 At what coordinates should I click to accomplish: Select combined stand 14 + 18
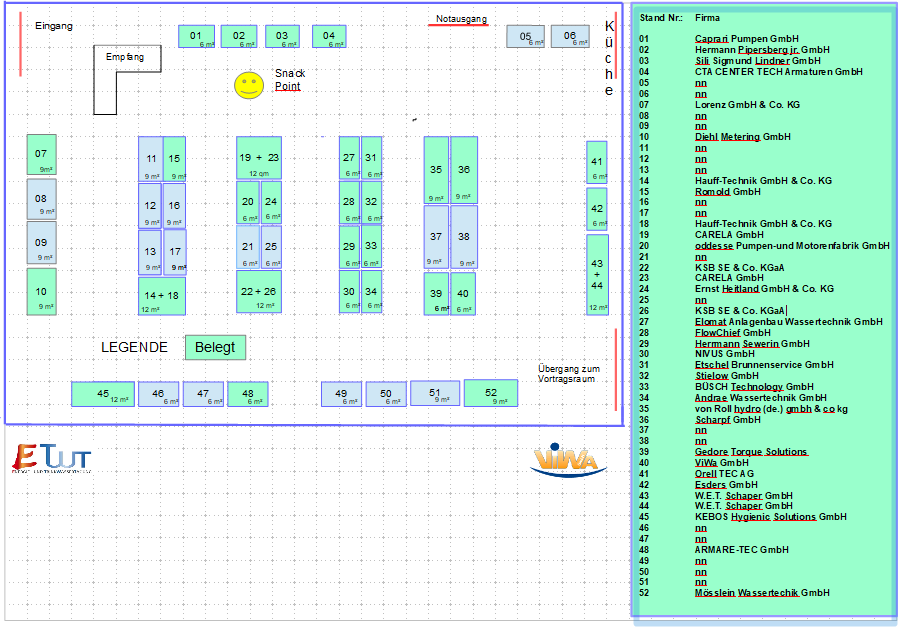click(x=162, y=296)
